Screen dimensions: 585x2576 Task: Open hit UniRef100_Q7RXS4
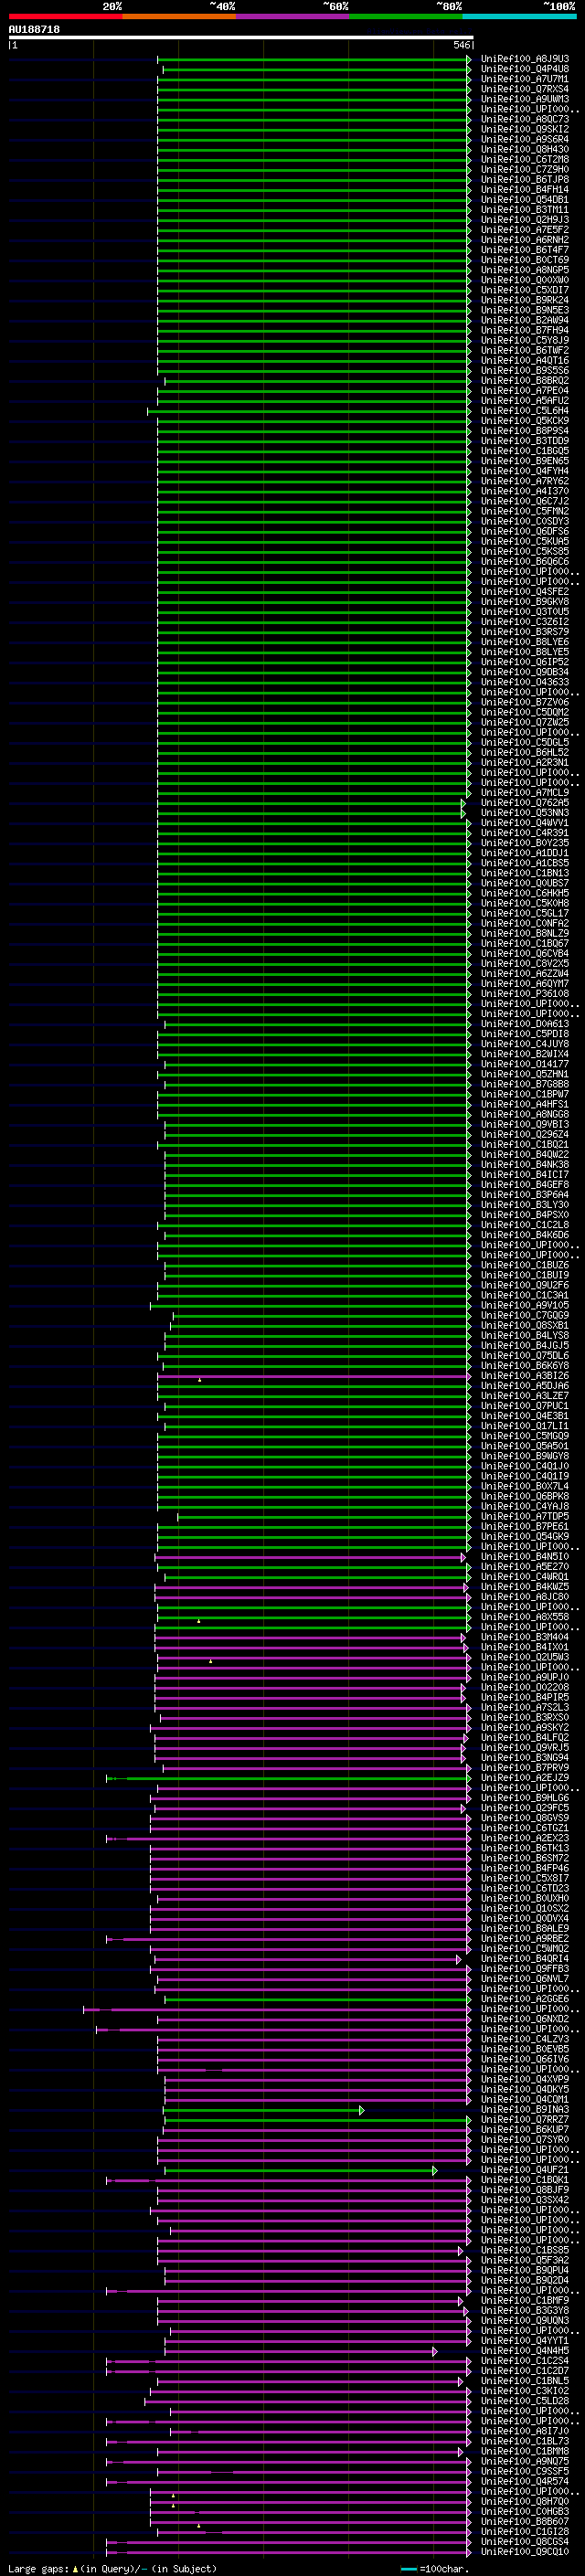pos(525,89)
